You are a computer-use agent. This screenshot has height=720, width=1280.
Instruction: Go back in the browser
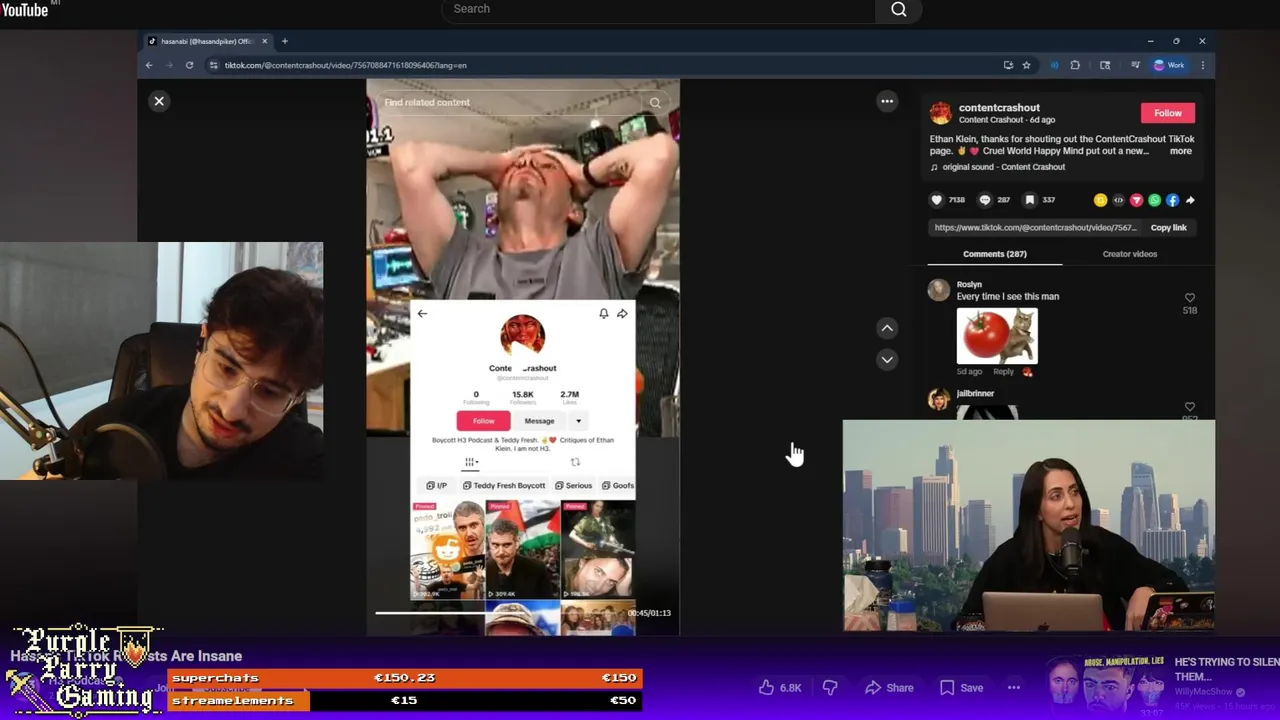(x=149, y=65)
